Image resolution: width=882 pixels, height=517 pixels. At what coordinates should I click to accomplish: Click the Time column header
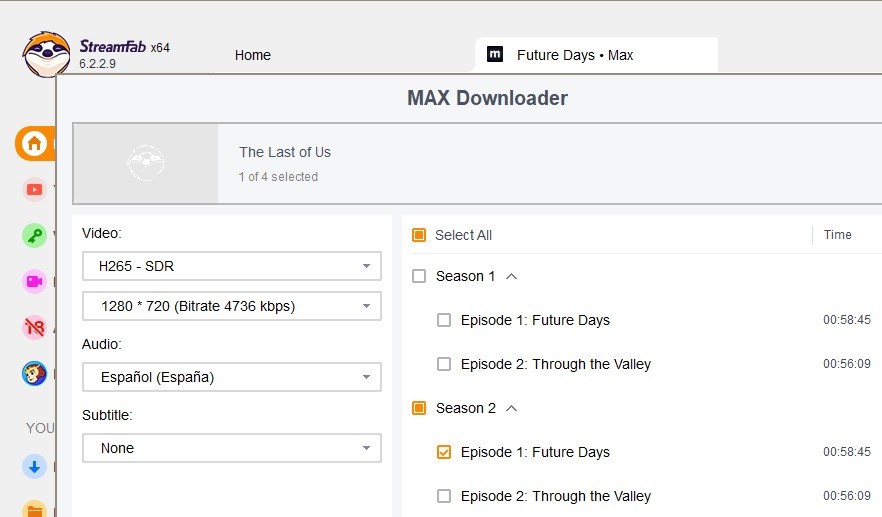click(838, 235)
